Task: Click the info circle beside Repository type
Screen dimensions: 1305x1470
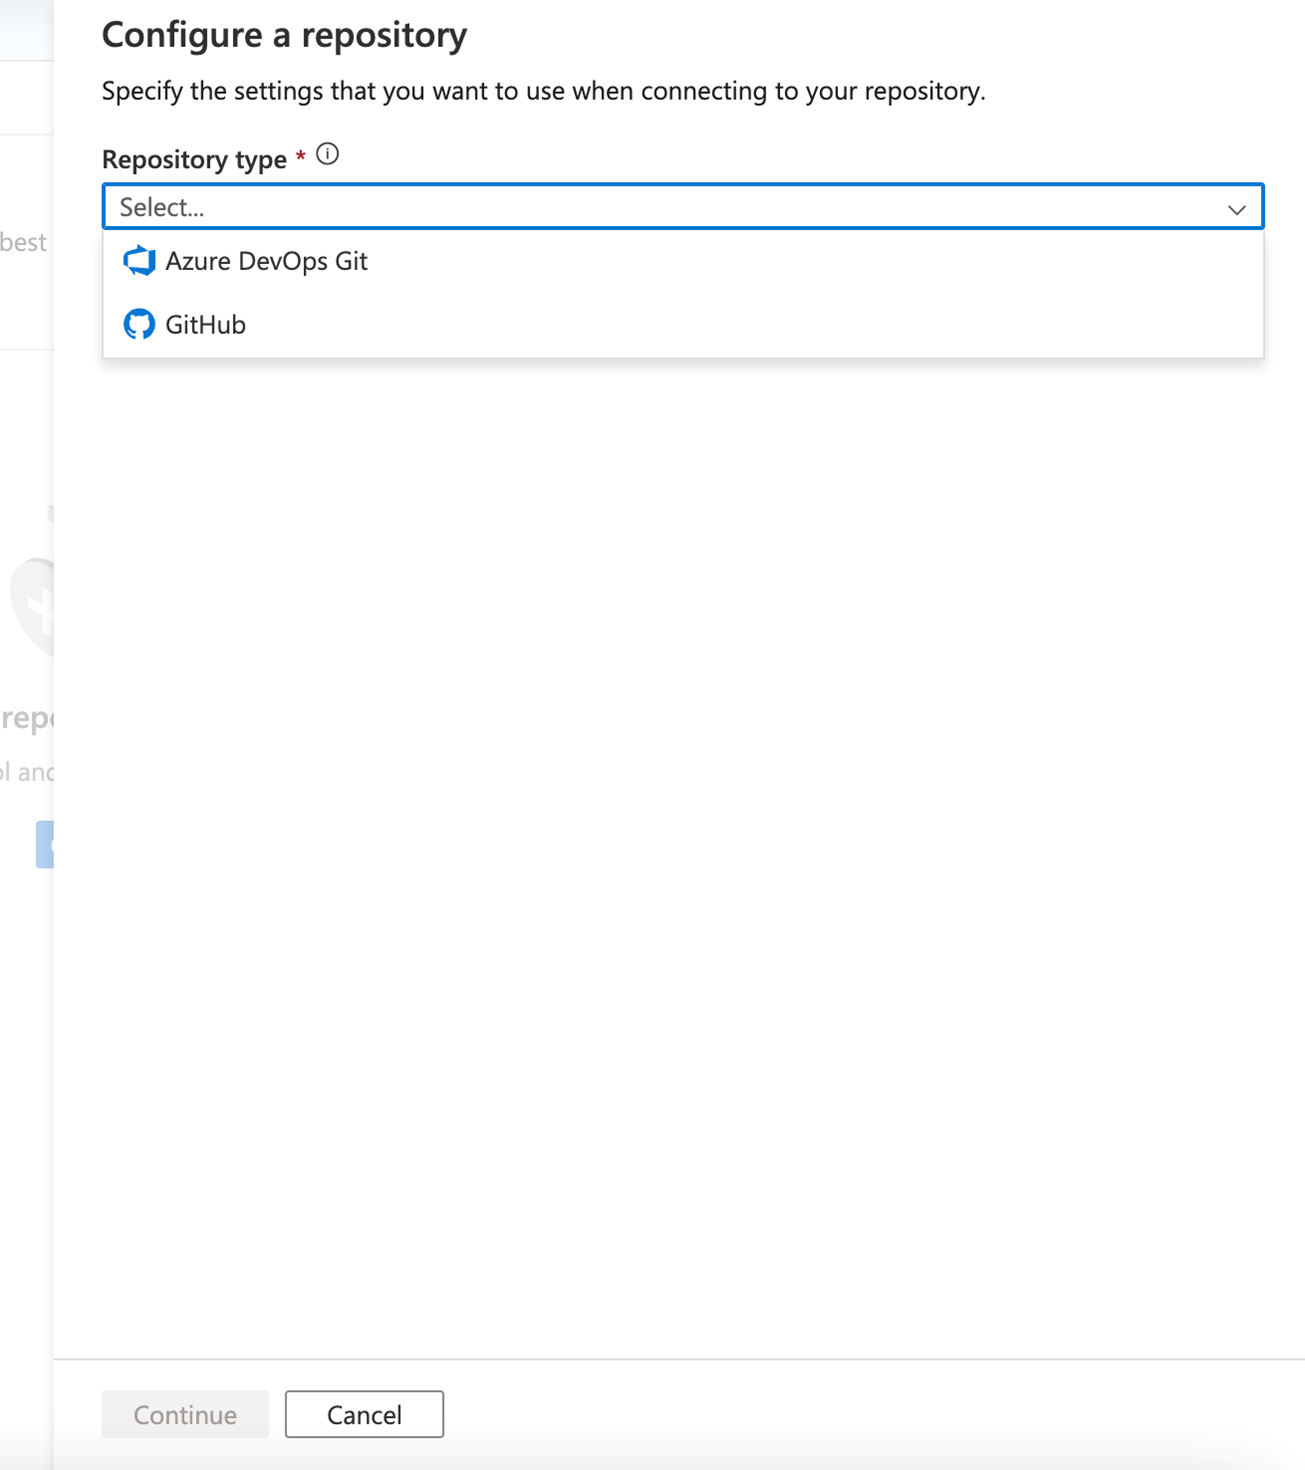Action: coord(327,153)
